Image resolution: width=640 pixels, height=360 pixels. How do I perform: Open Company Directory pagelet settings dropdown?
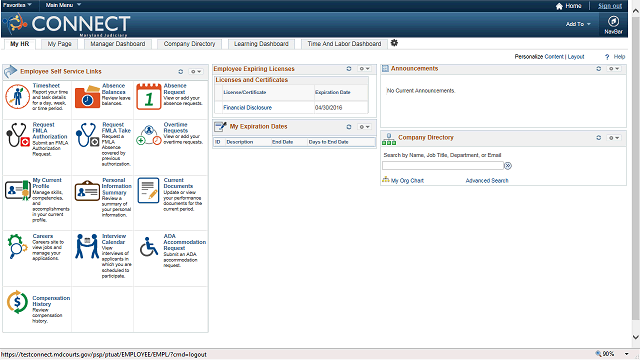[614, 138]
